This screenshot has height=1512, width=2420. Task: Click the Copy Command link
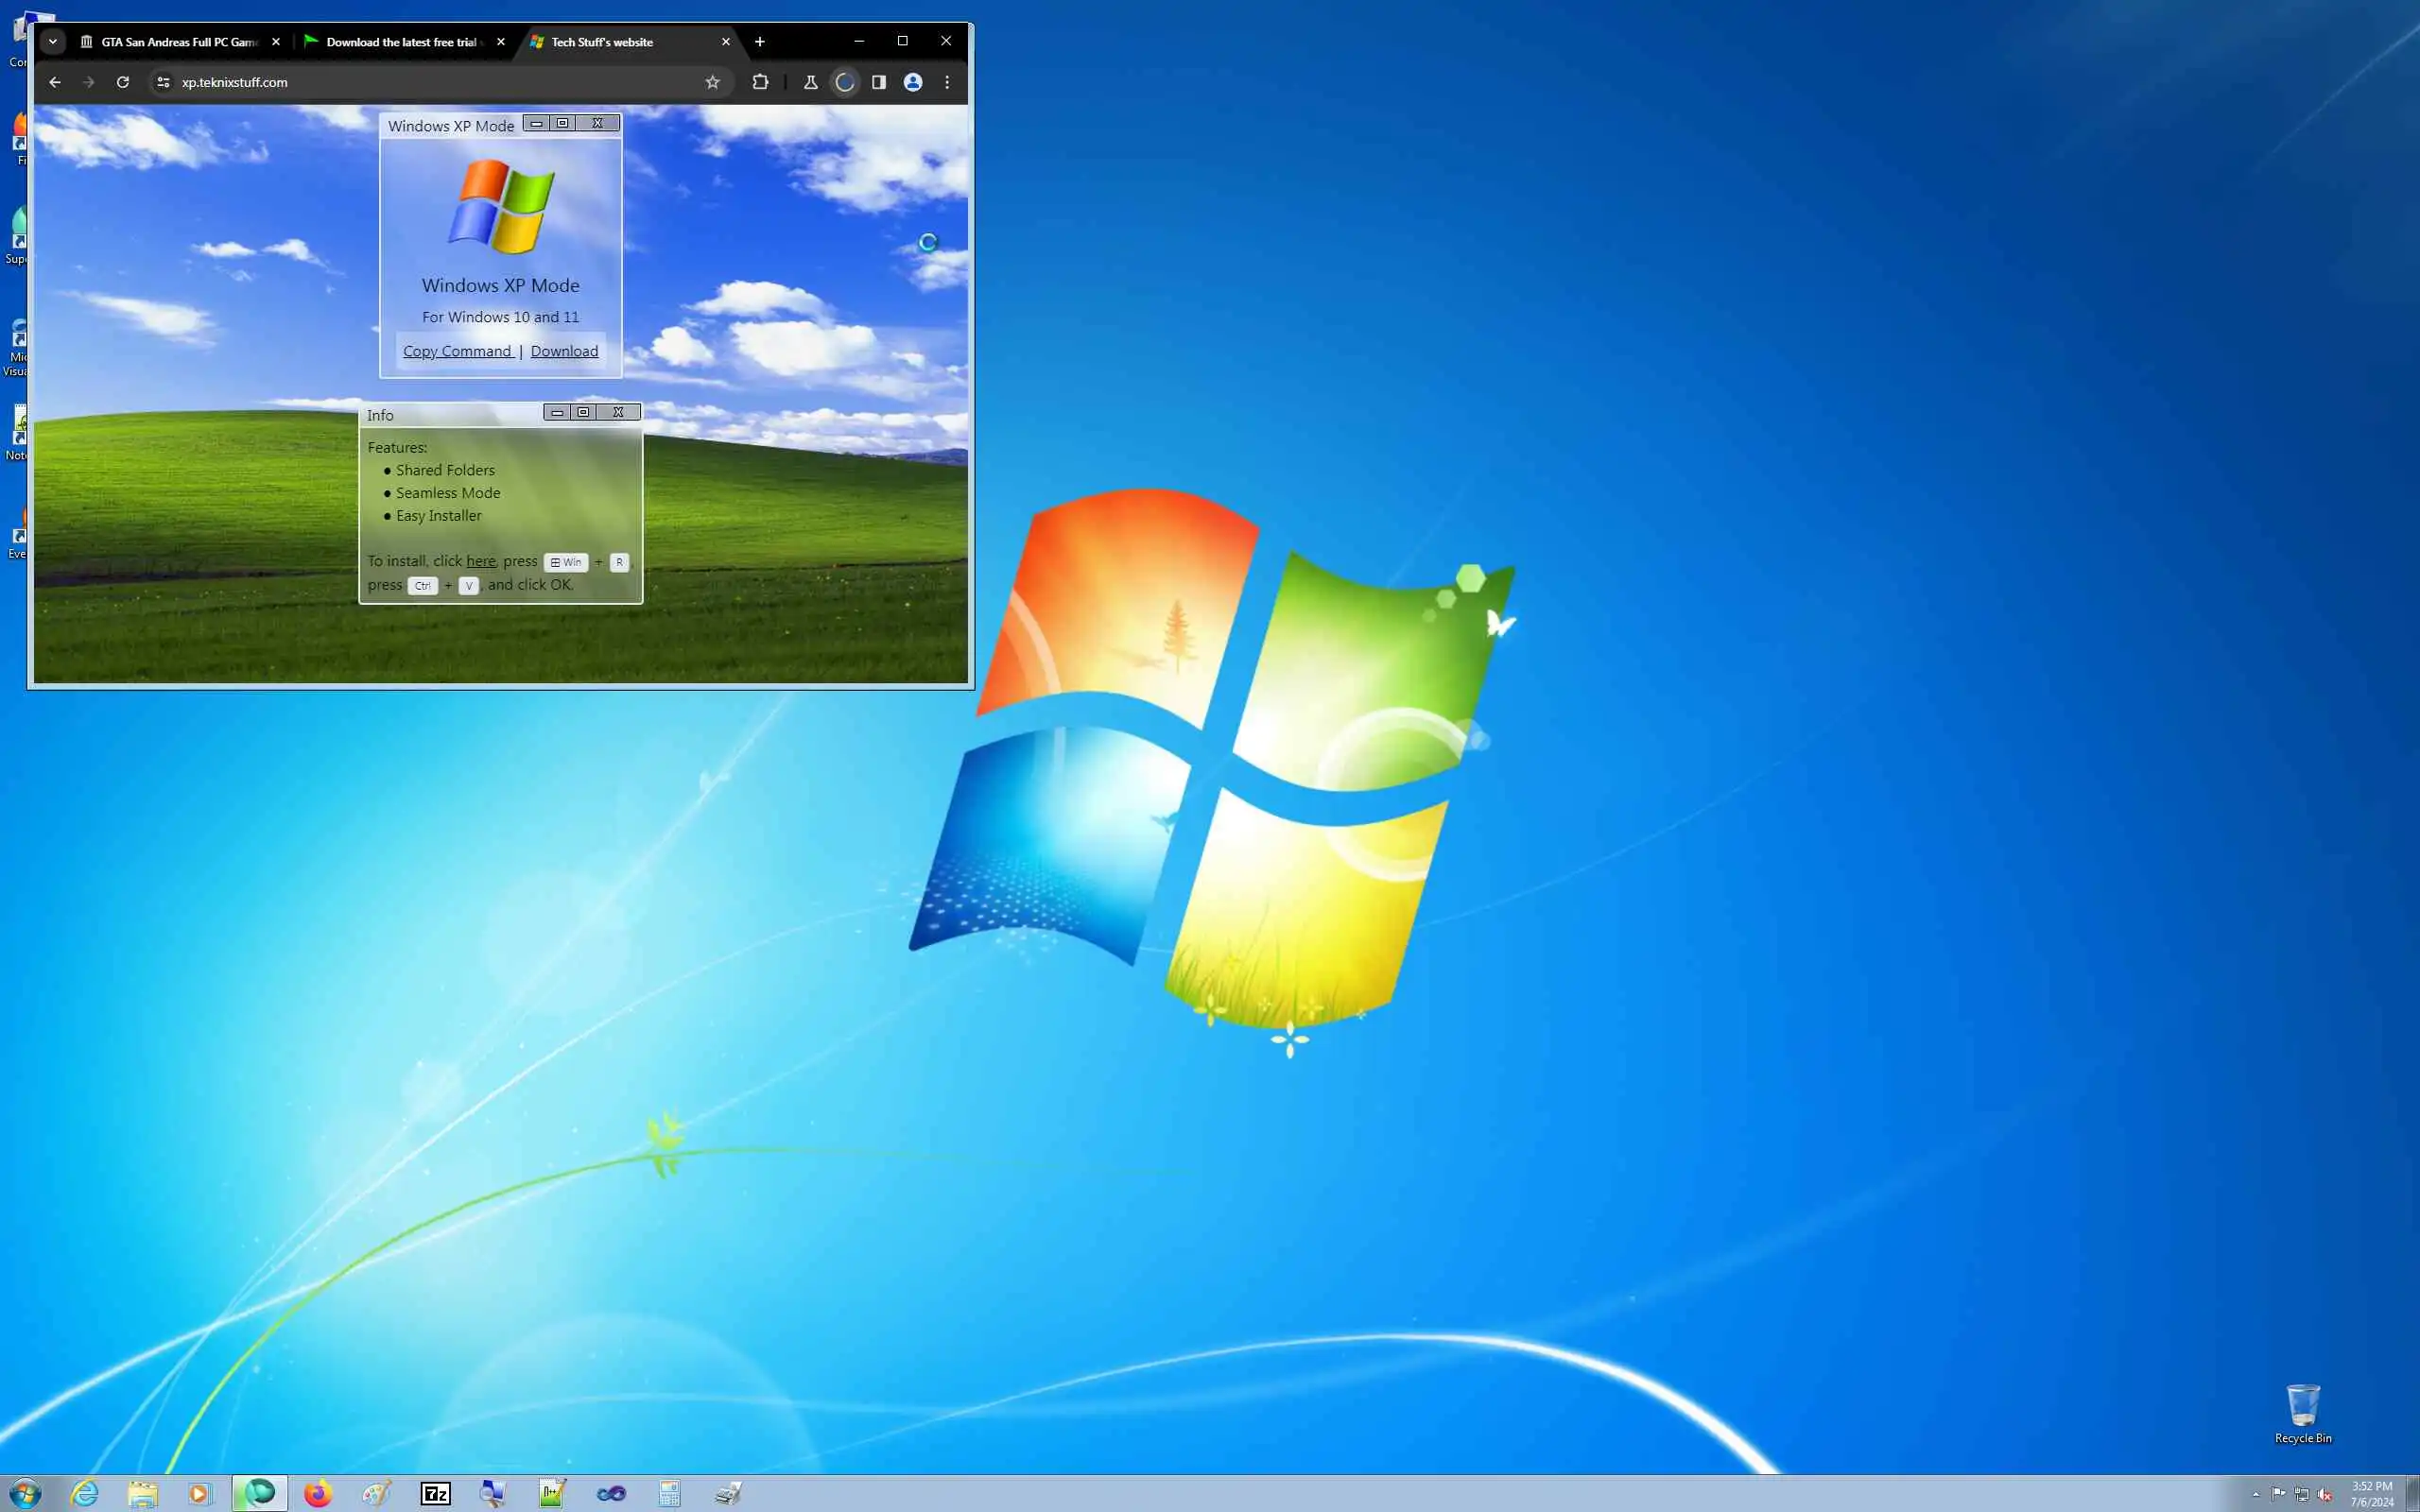click(x=457, y=351)
